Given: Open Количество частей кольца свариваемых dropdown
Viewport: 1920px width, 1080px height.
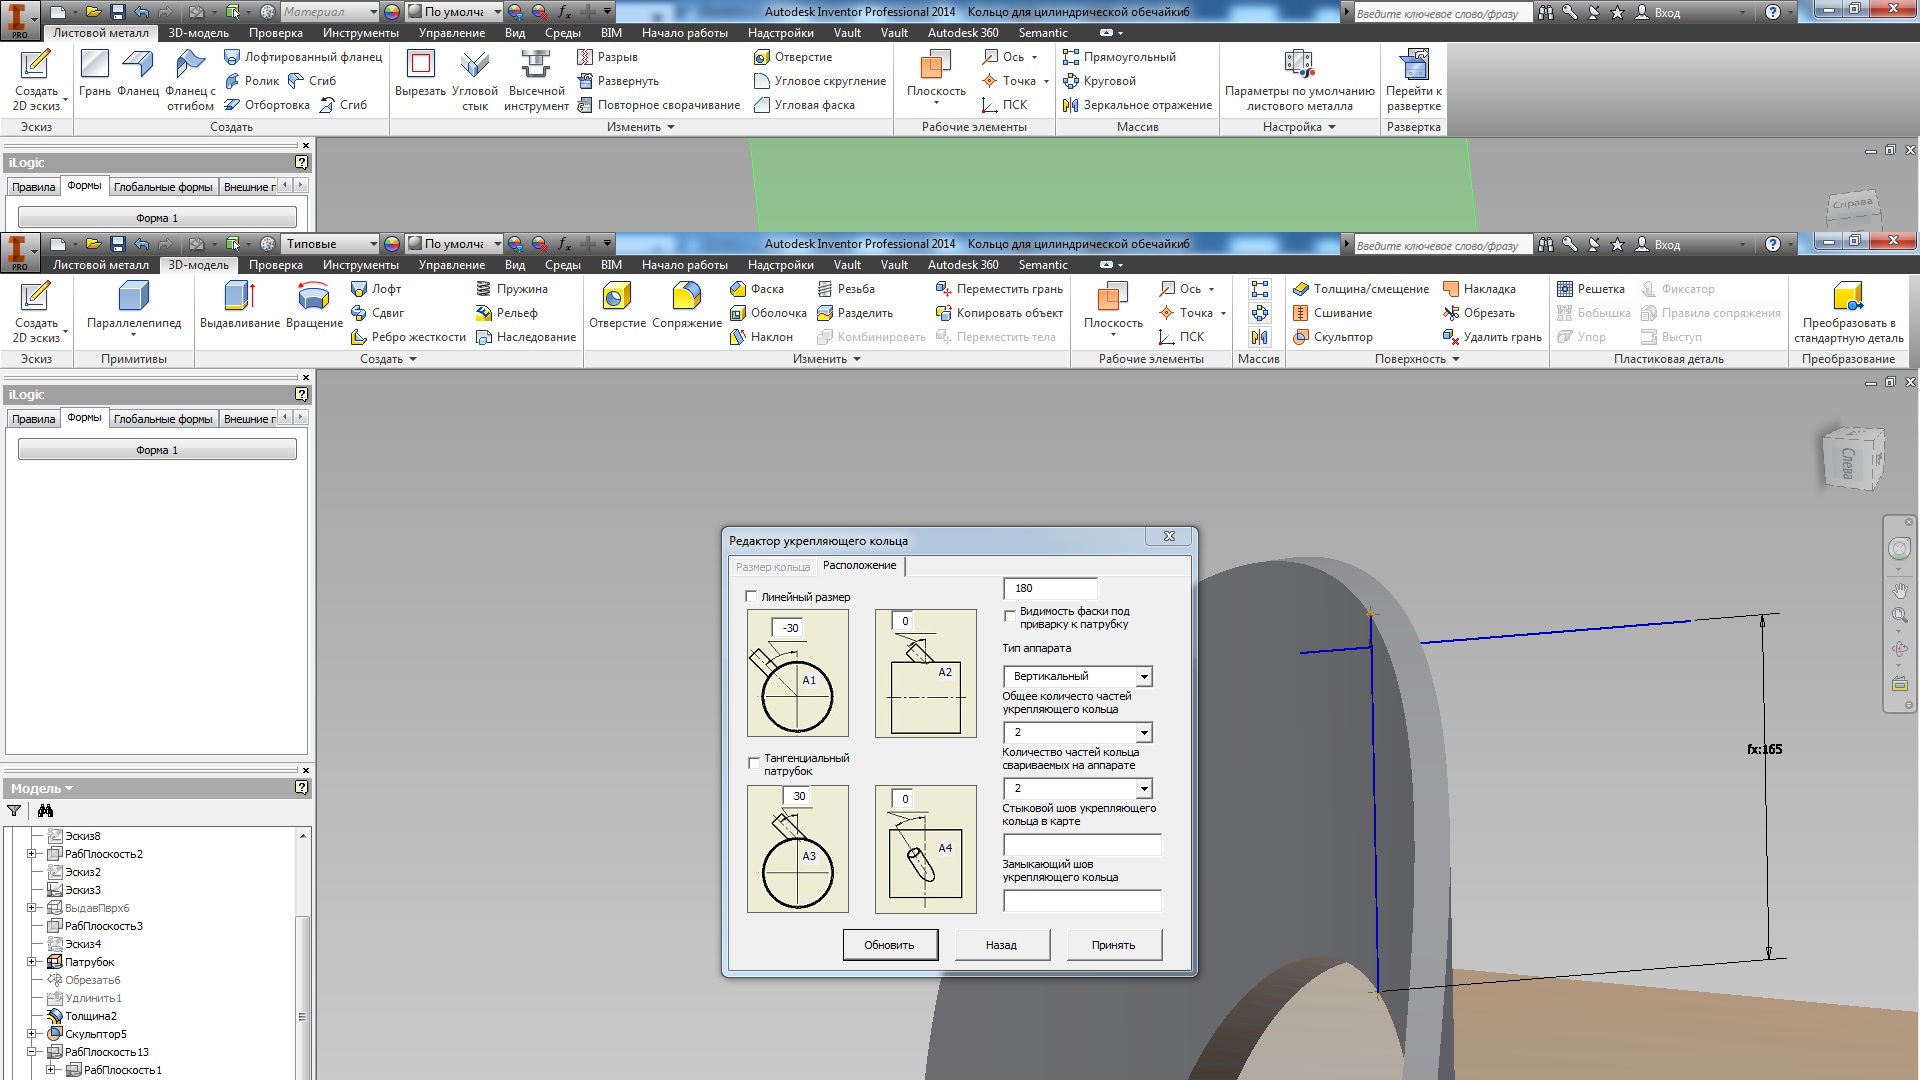Looking at the screenshot, I should point(1144,789).
